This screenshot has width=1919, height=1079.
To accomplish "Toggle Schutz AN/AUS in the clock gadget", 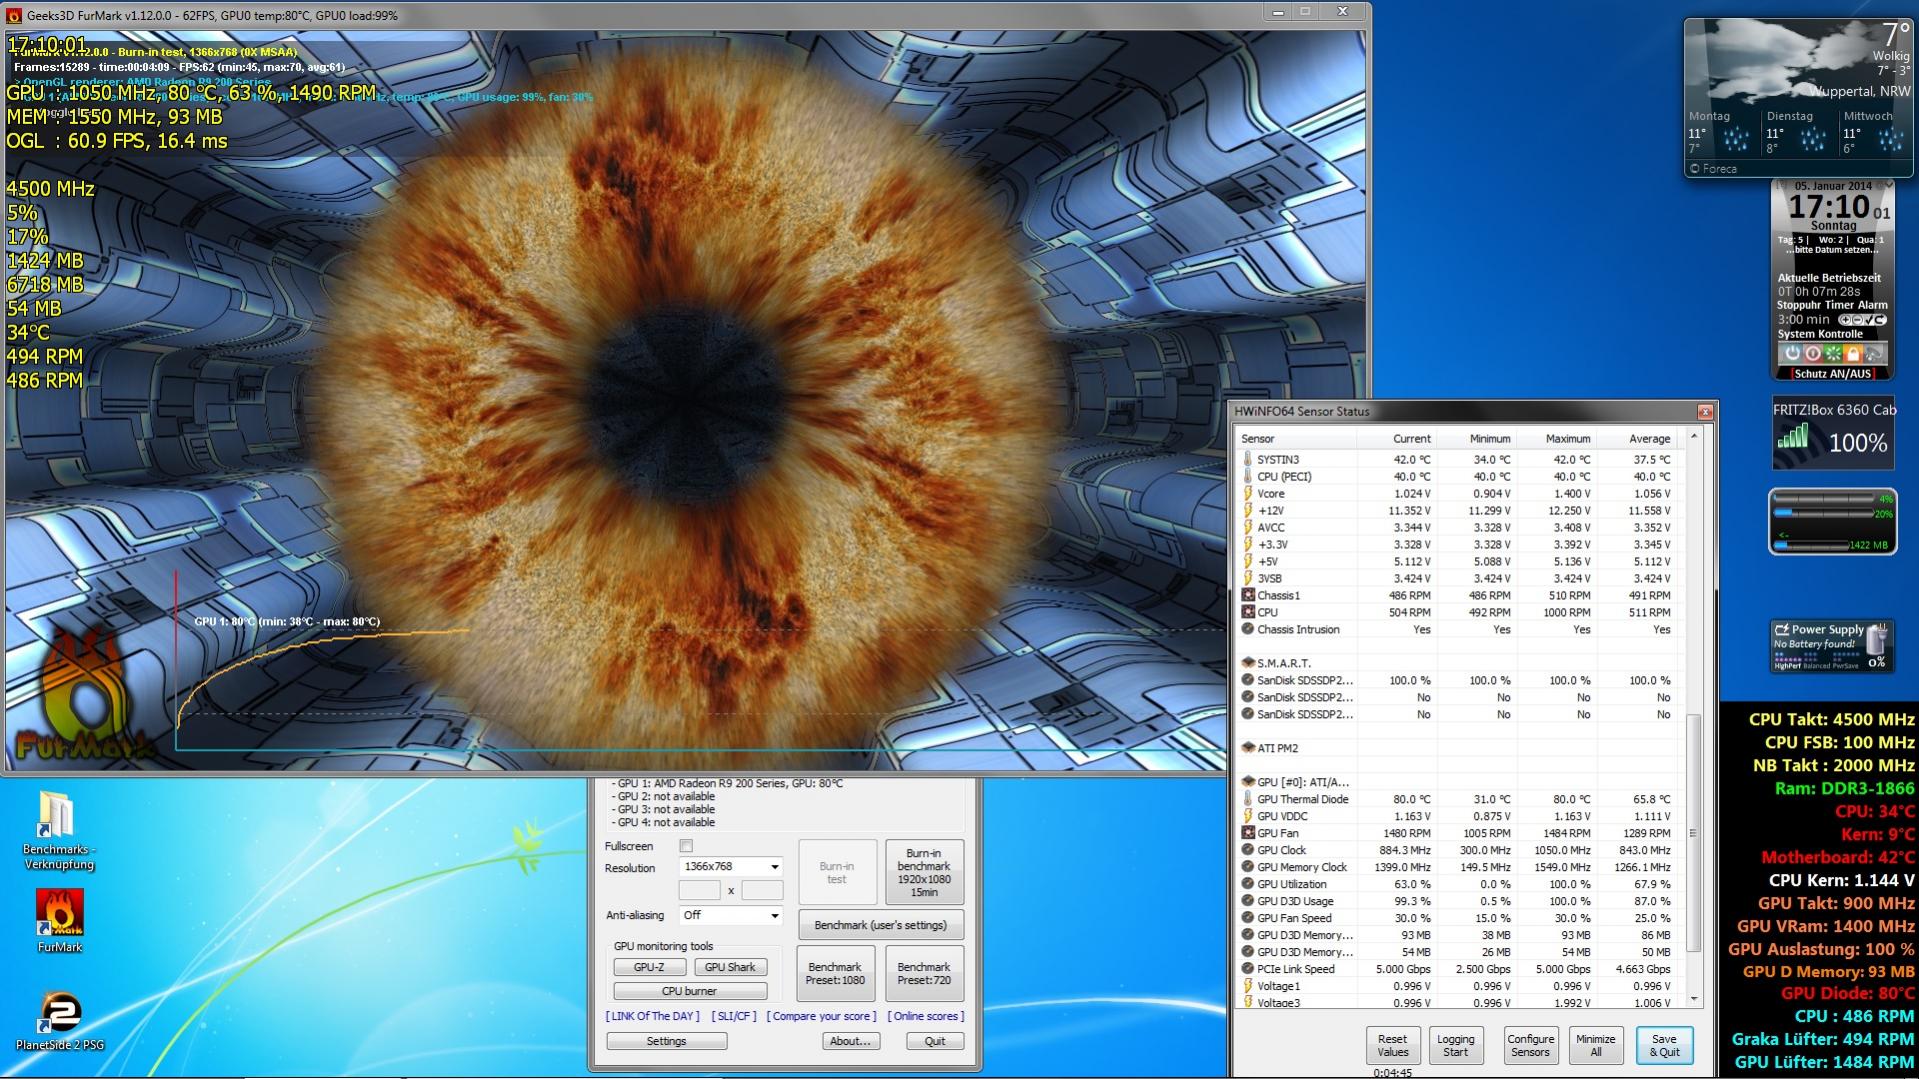I will (x=1833, y=374).
